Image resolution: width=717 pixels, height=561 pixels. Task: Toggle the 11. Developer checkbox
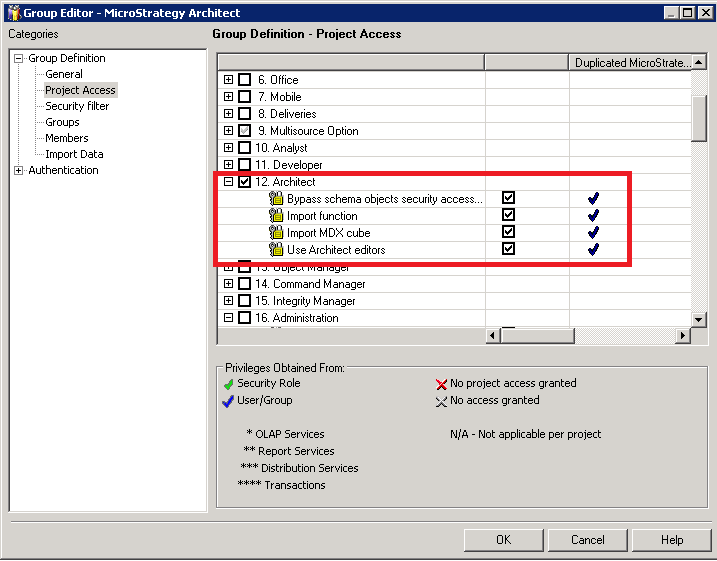[x=245, y=164]
